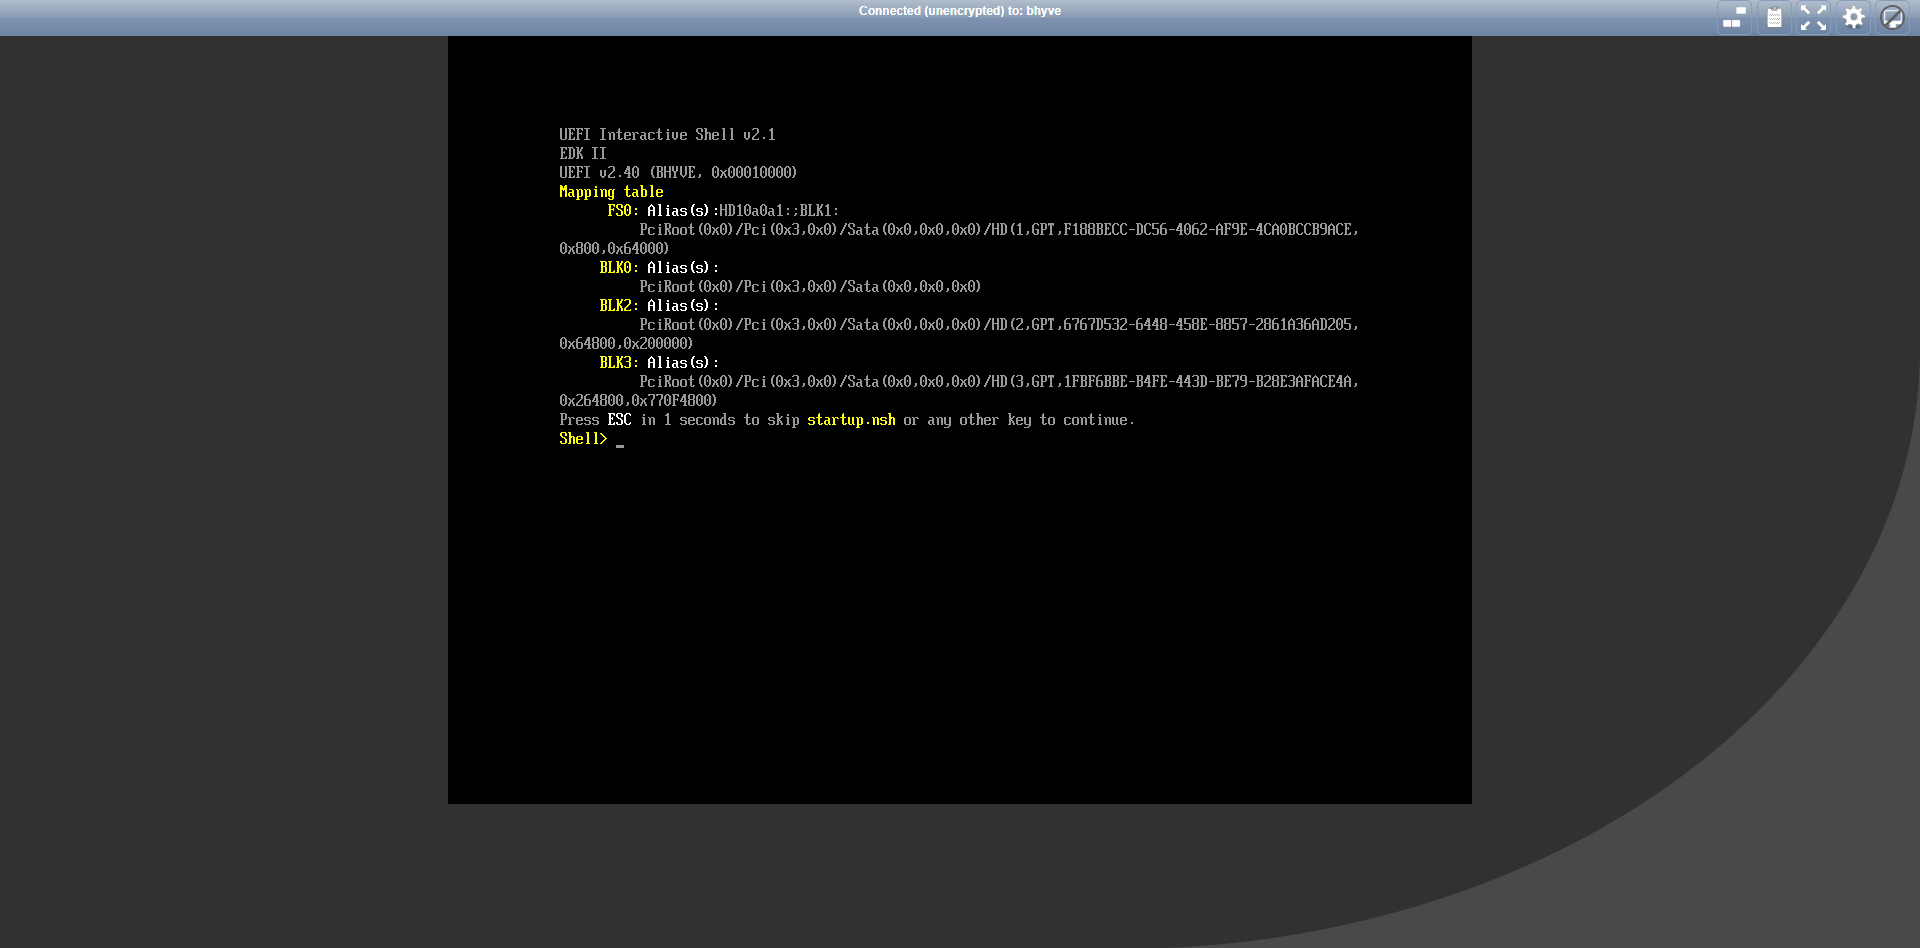Click the '0x64800,0x200000' value
The width and height of the screenshot is (1920, 948).
coord(626,344)
